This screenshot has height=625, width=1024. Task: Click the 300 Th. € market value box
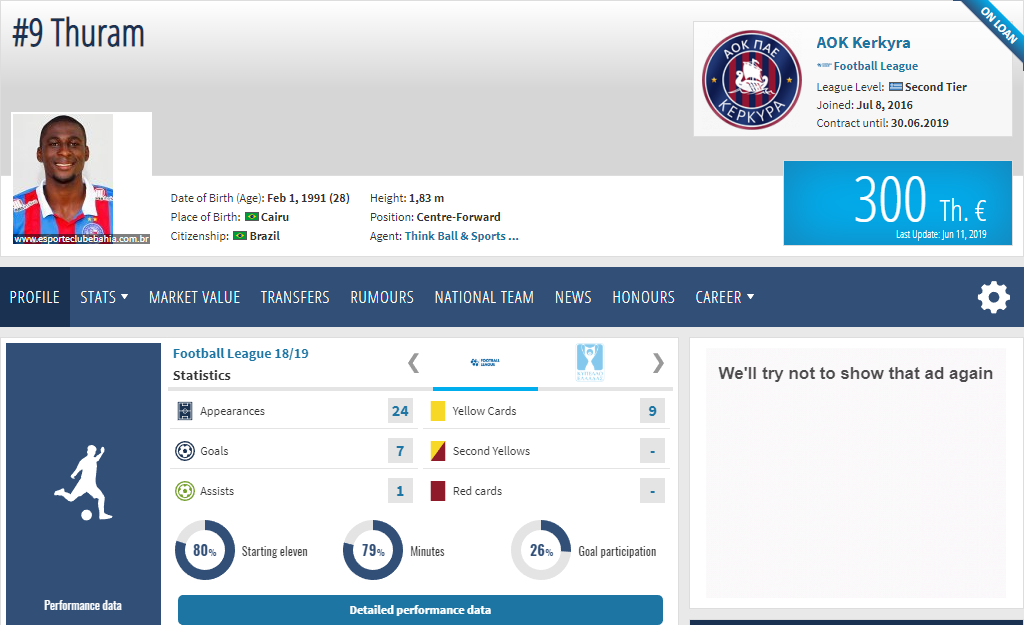[898, 203]
